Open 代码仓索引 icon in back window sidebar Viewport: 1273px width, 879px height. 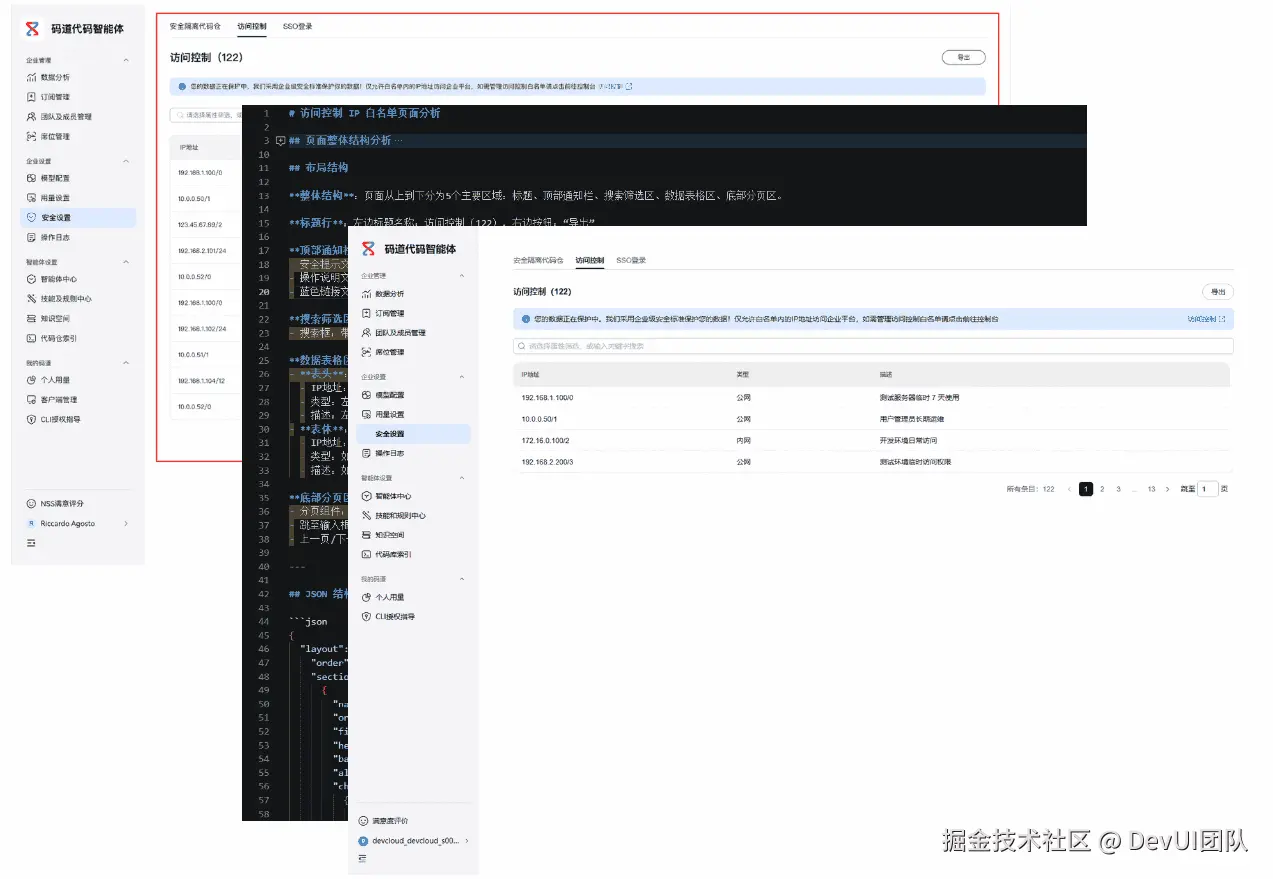32,338
